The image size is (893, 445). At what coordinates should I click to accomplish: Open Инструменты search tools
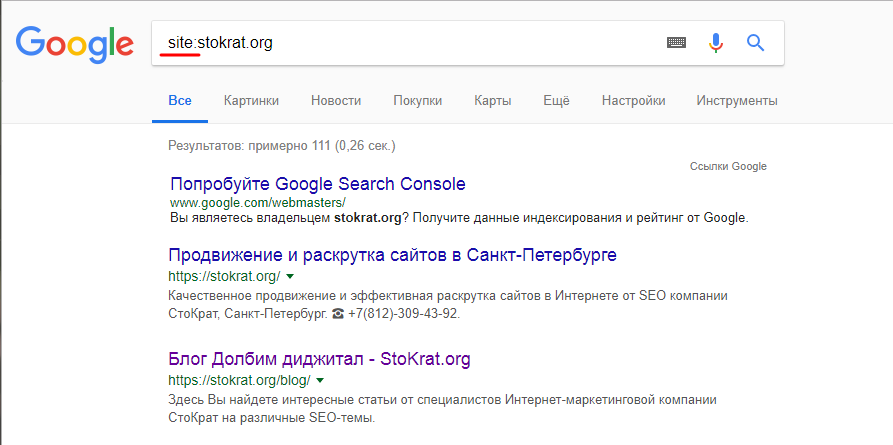pyautogui.click(x=737, y=101)
